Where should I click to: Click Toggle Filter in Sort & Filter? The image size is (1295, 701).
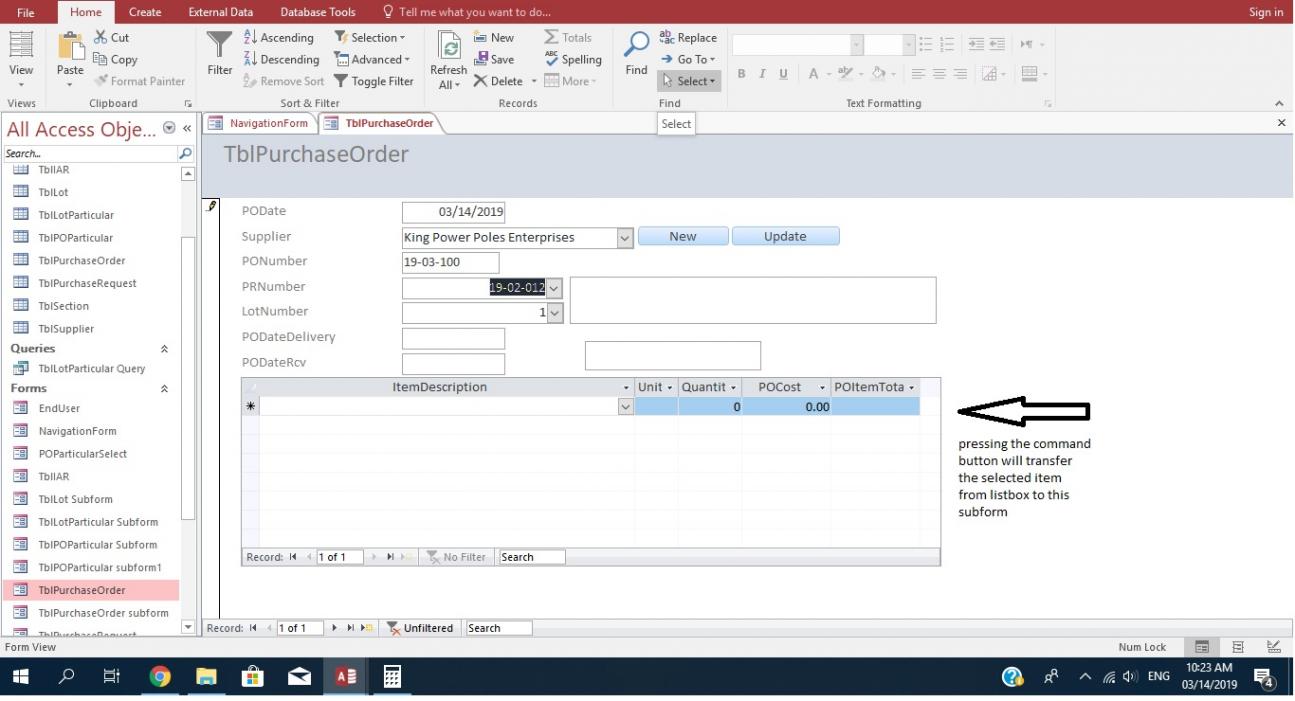pyautogui.click(x=374, y=81)
